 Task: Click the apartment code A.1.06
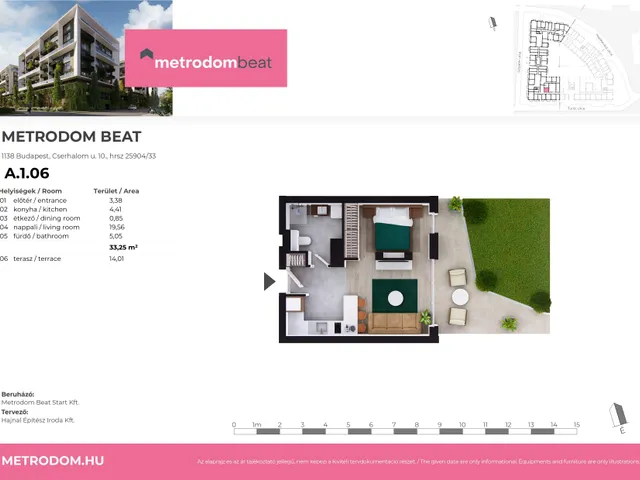[x=27, y=173]
